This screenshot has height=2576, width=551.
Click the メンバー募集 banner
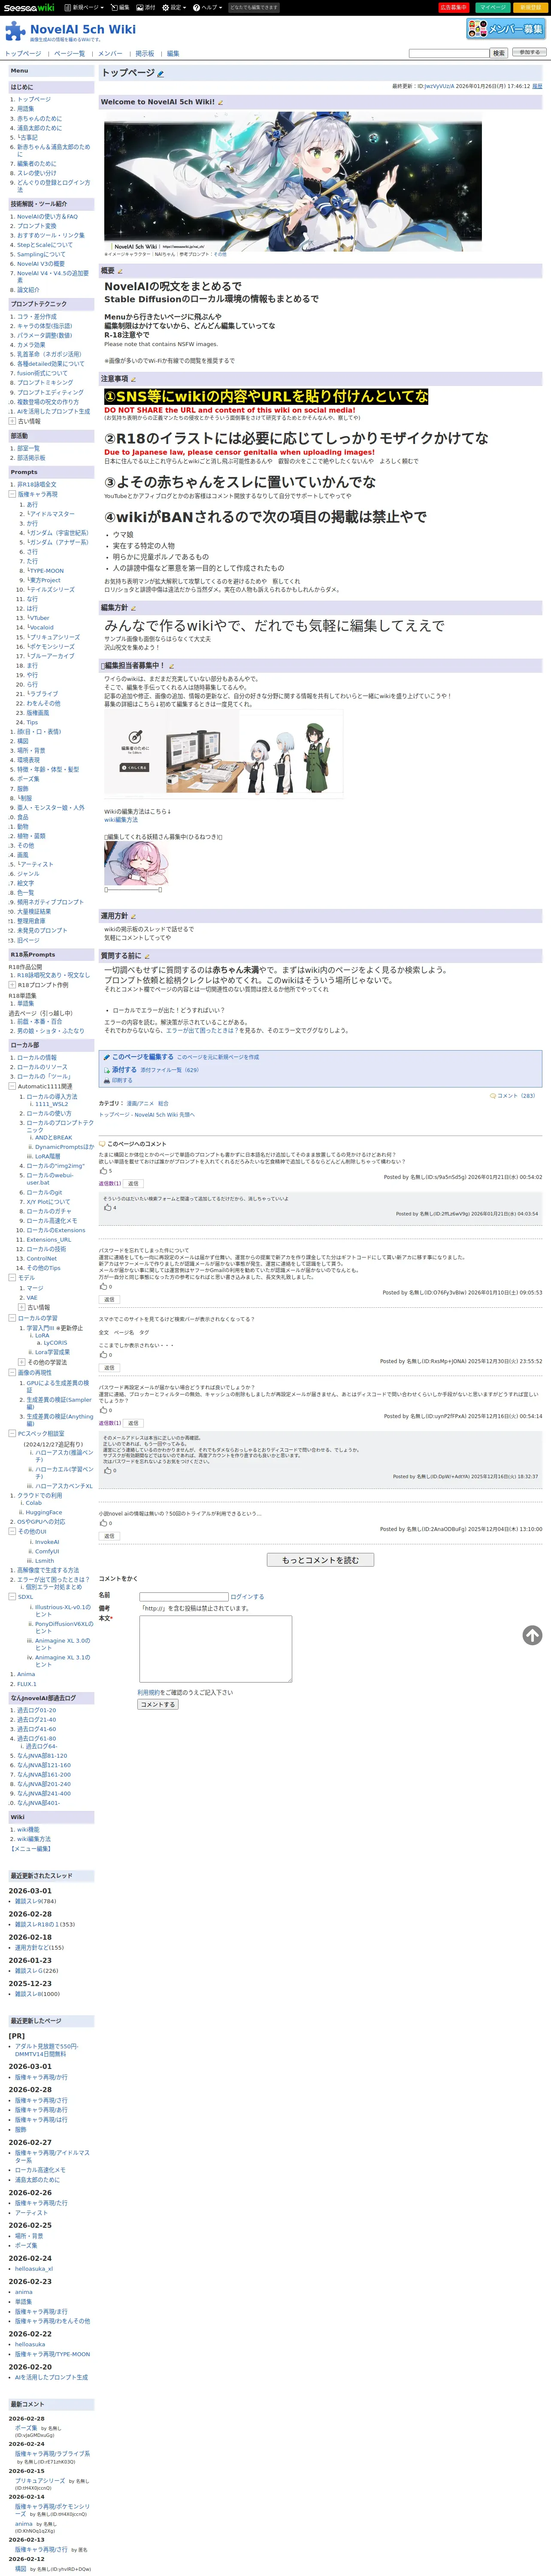506,29
